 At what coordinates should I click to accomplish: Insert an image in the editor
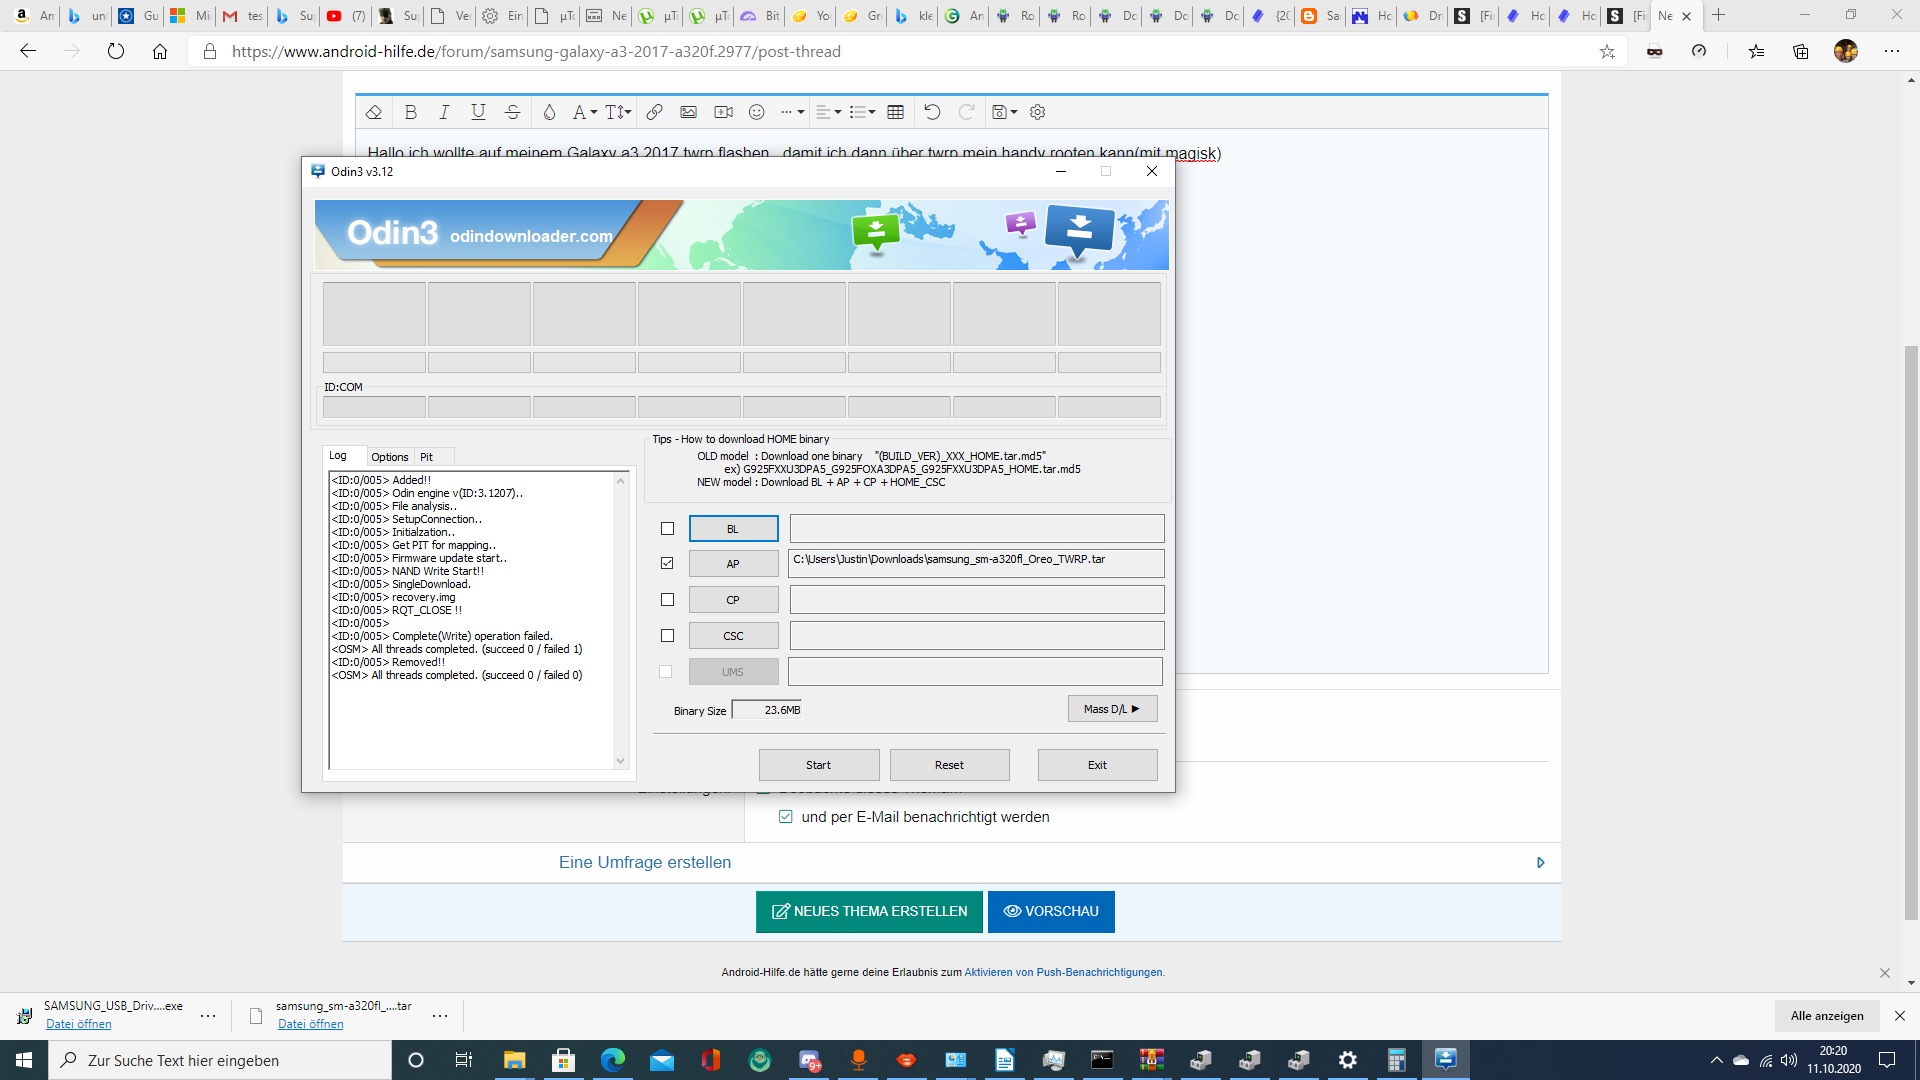pyautogui.click(x=688, y=112)
